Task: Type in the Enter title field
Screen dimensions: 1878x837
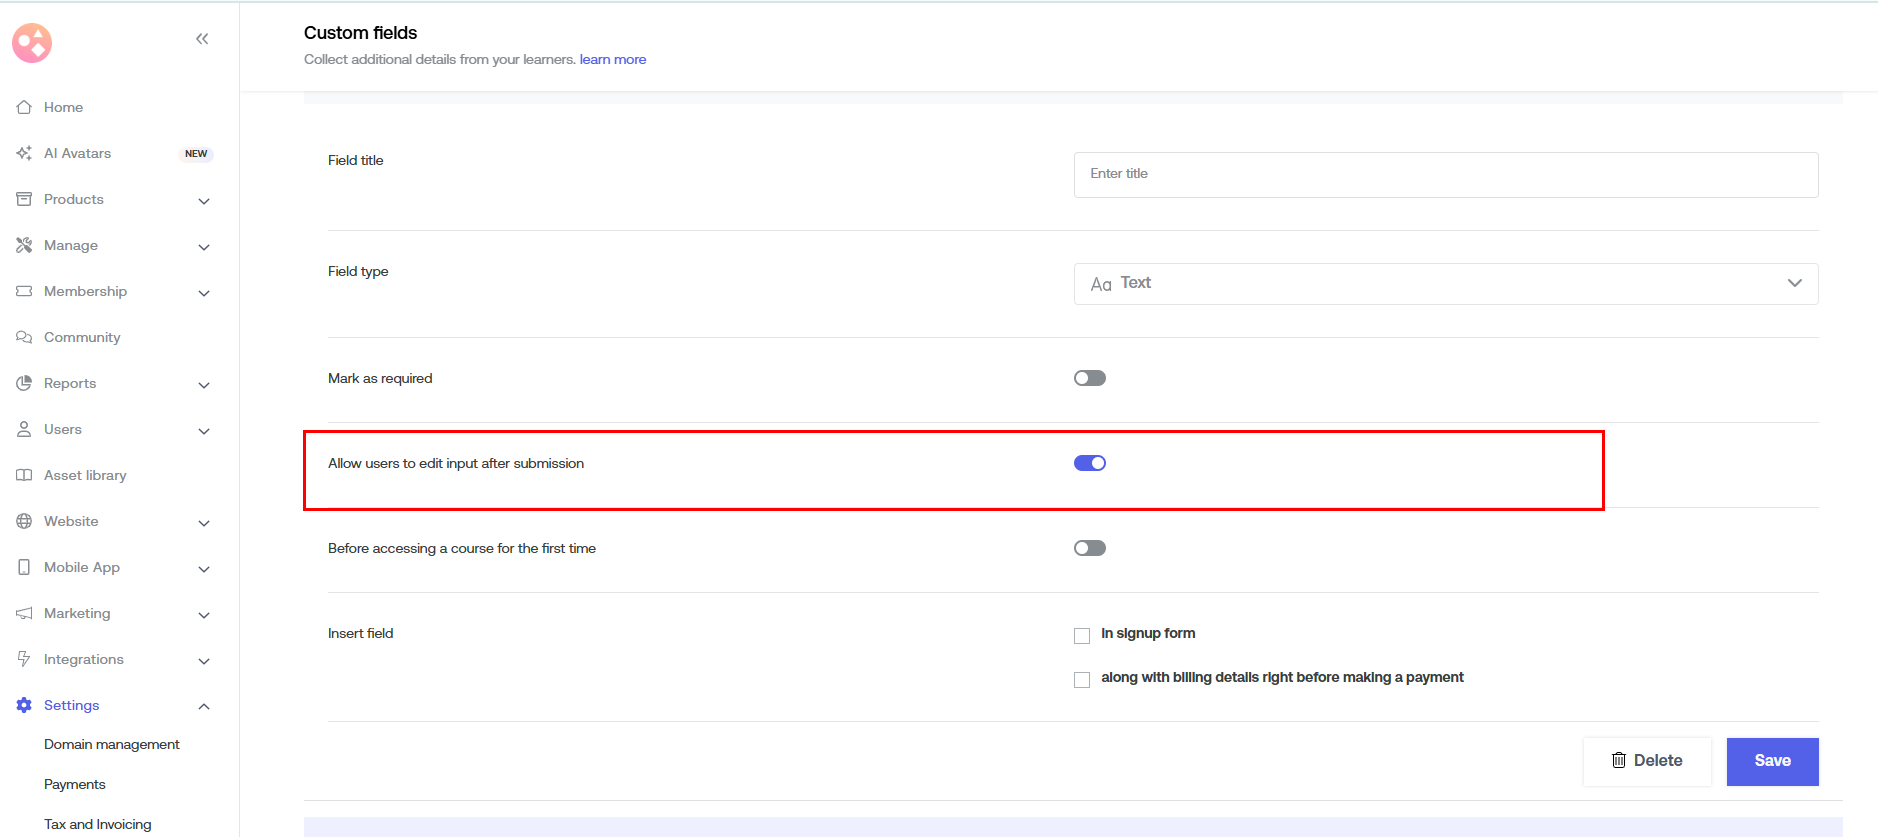Action: click(1445, 174)
